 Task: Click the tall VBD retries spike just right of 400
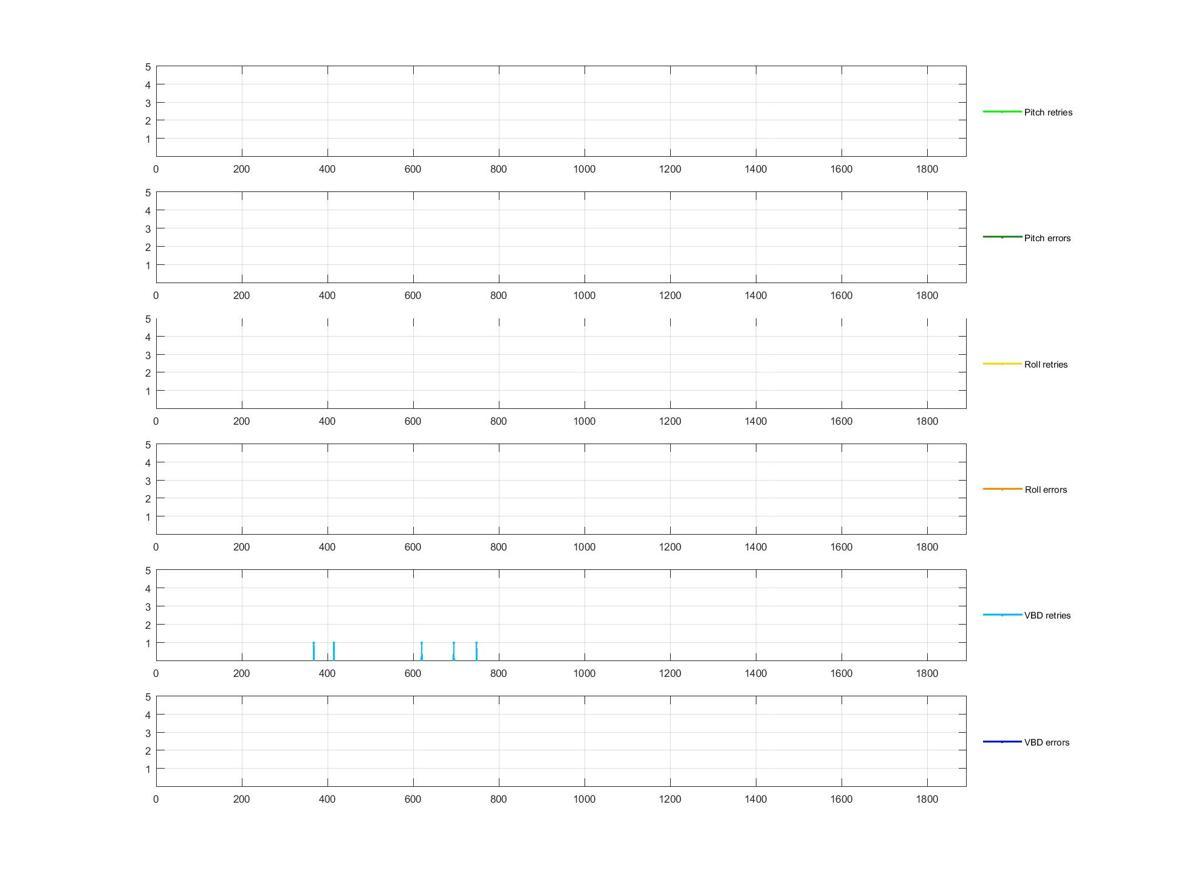click(333, 651)
